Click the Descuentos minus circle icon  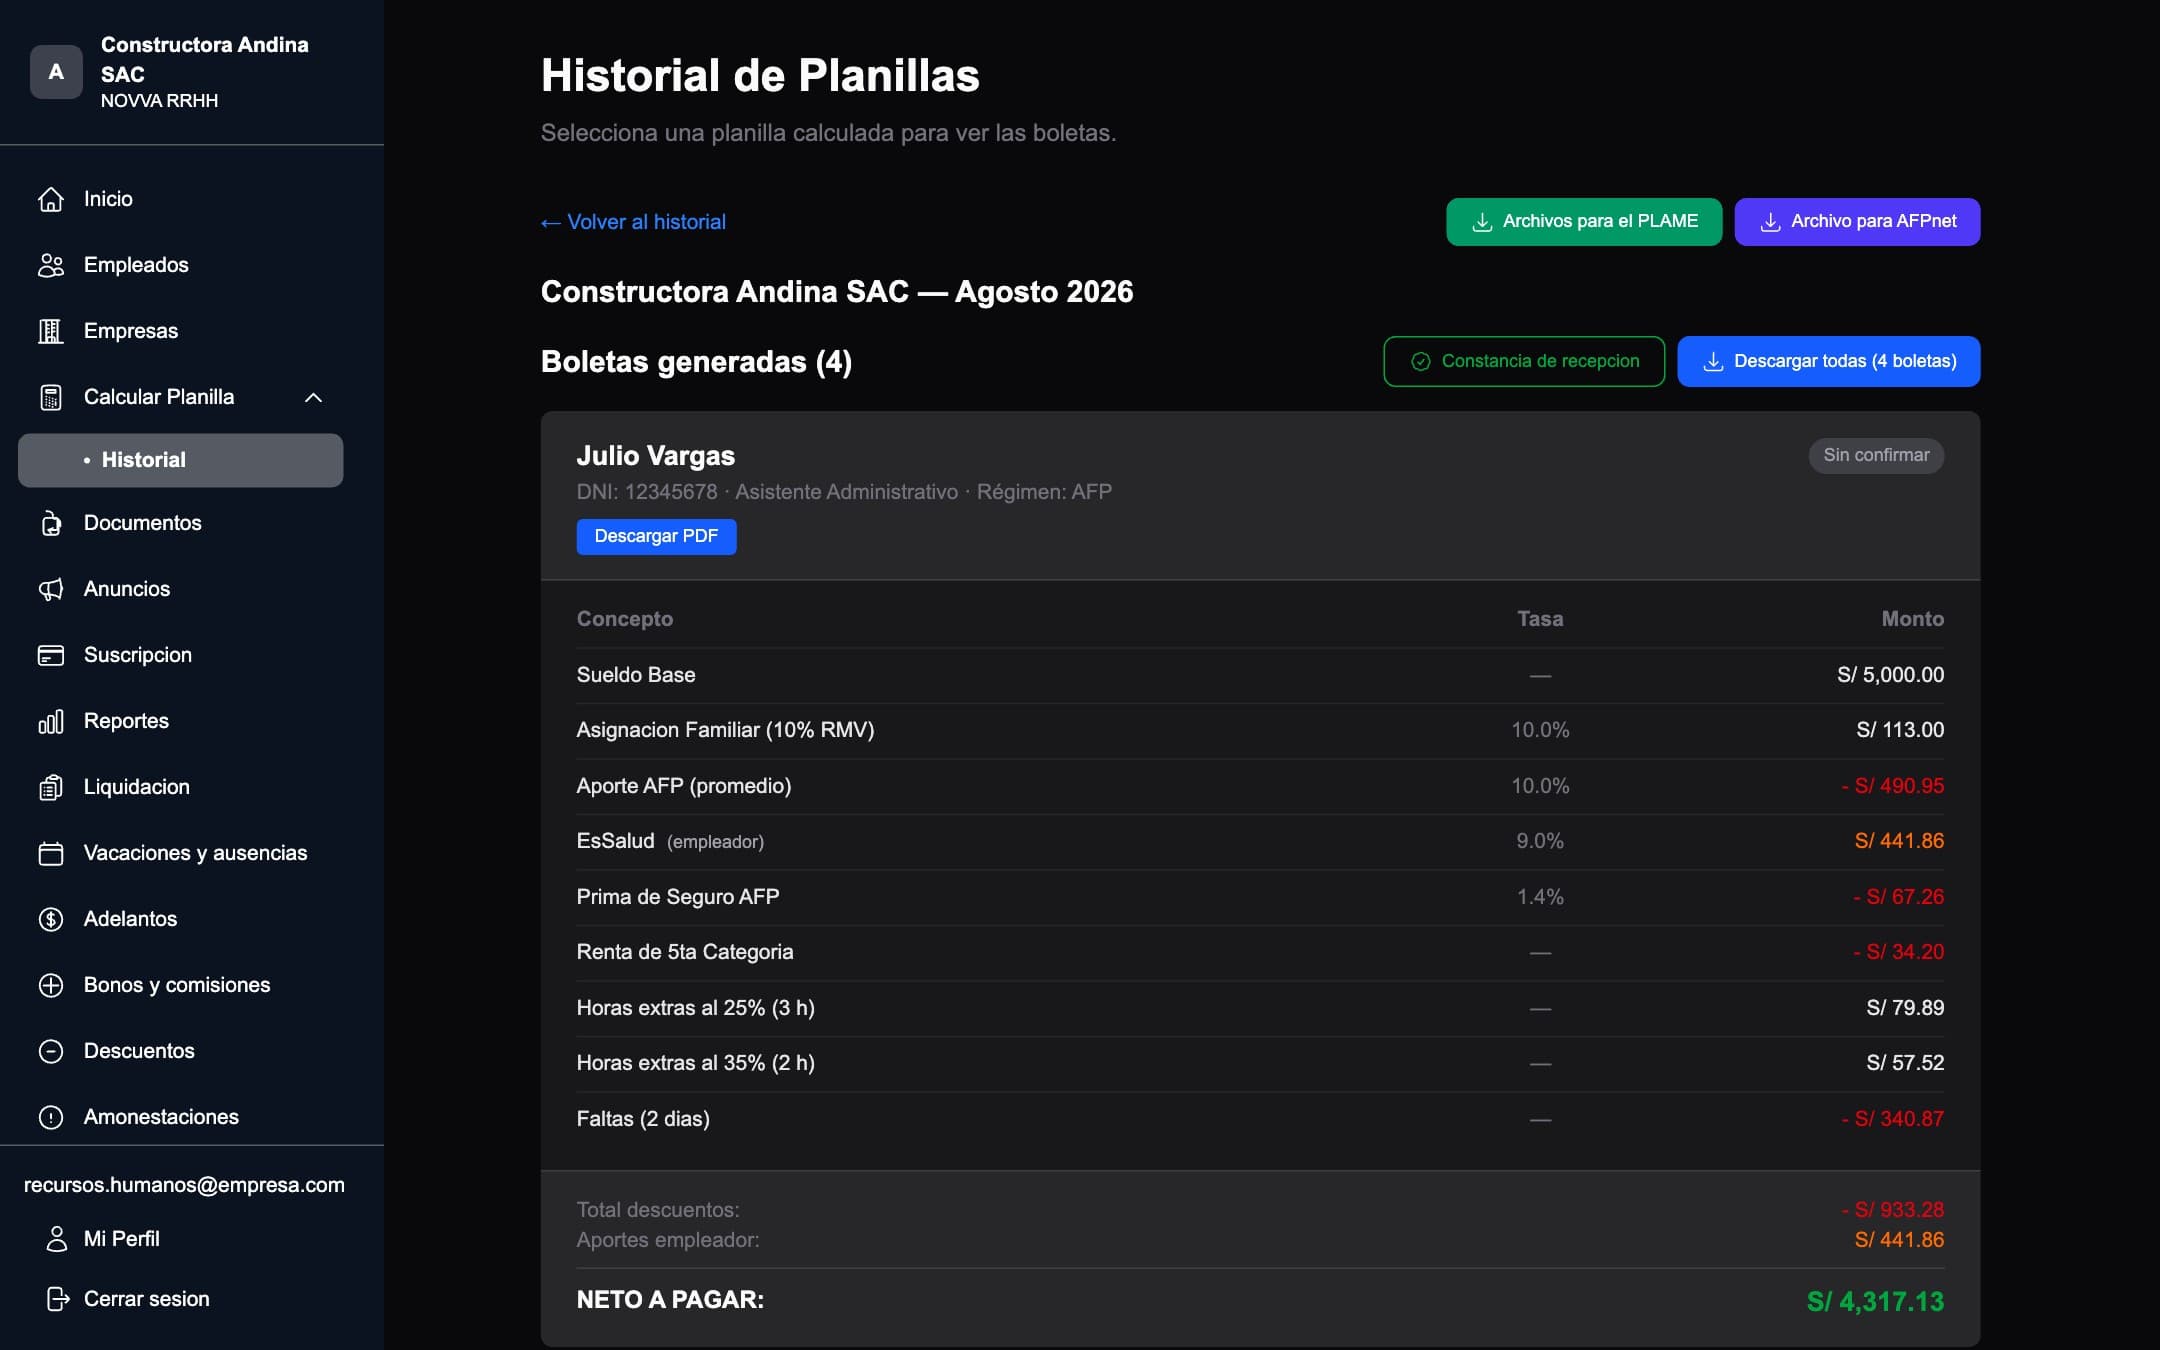tap(51, 1051)
